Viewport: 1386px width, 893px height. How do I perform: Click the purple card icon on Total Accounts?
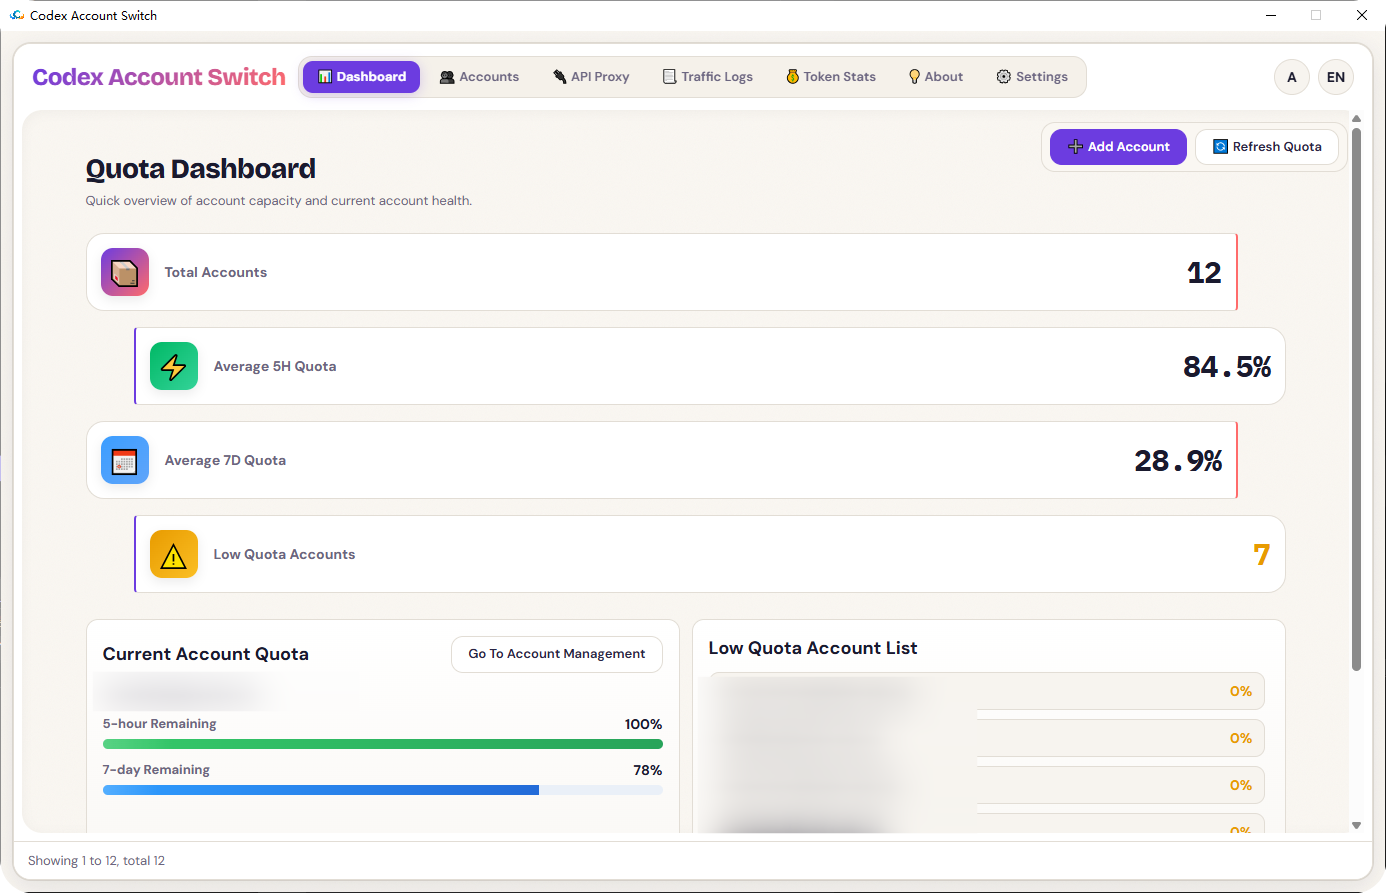tap(124, 271)
